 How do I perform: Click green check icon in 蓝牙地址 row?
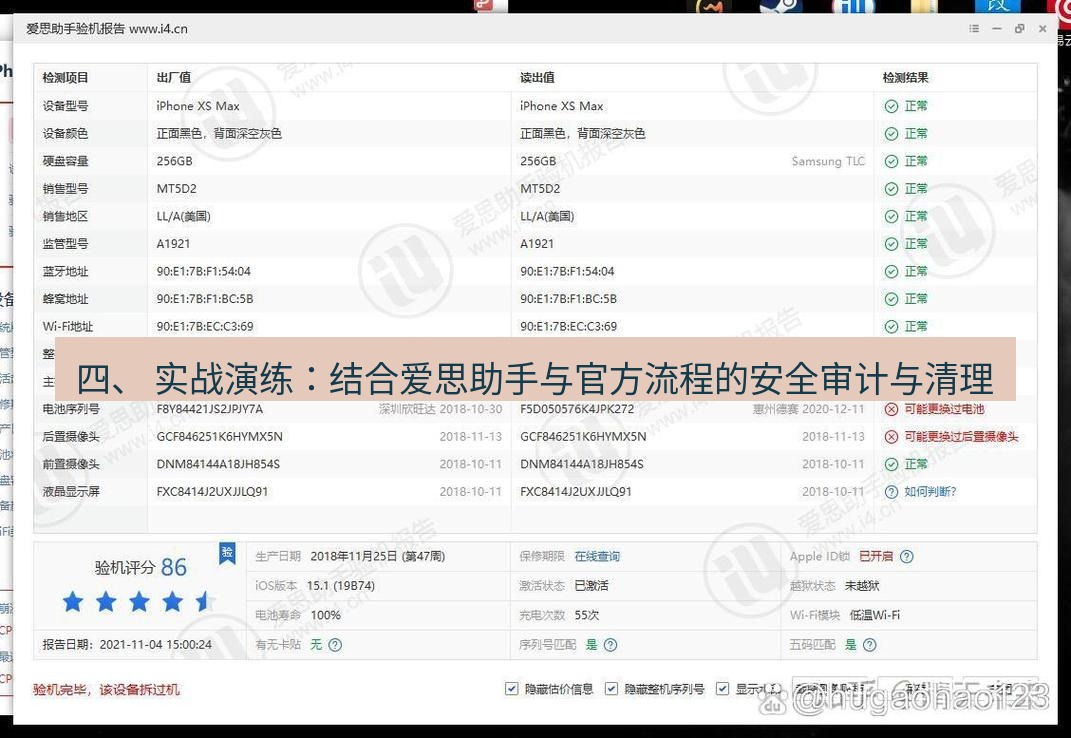click(x=891, y=271)
